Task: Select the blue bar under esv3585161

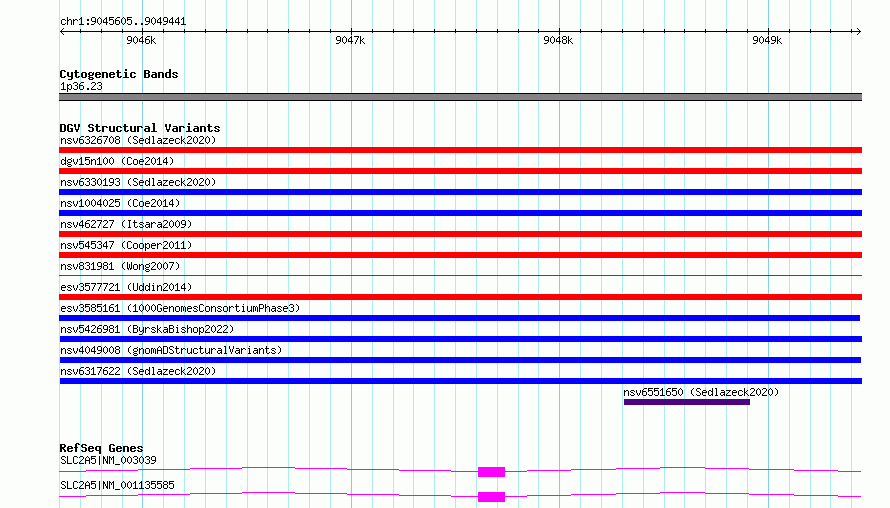Action: click(x=460, y=318)
